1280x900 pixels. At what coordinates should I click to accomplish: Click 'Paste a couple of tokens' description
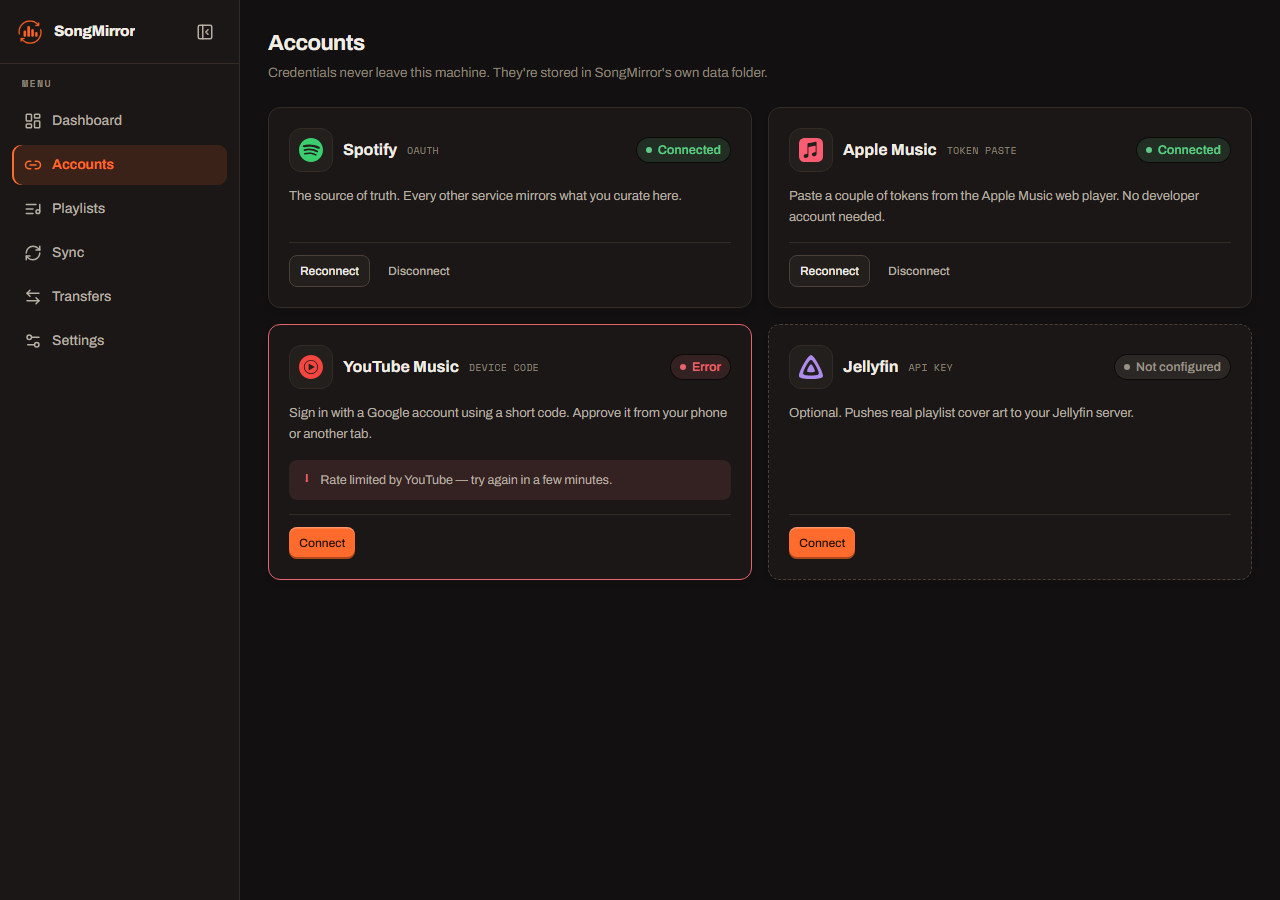pos(994,206)
